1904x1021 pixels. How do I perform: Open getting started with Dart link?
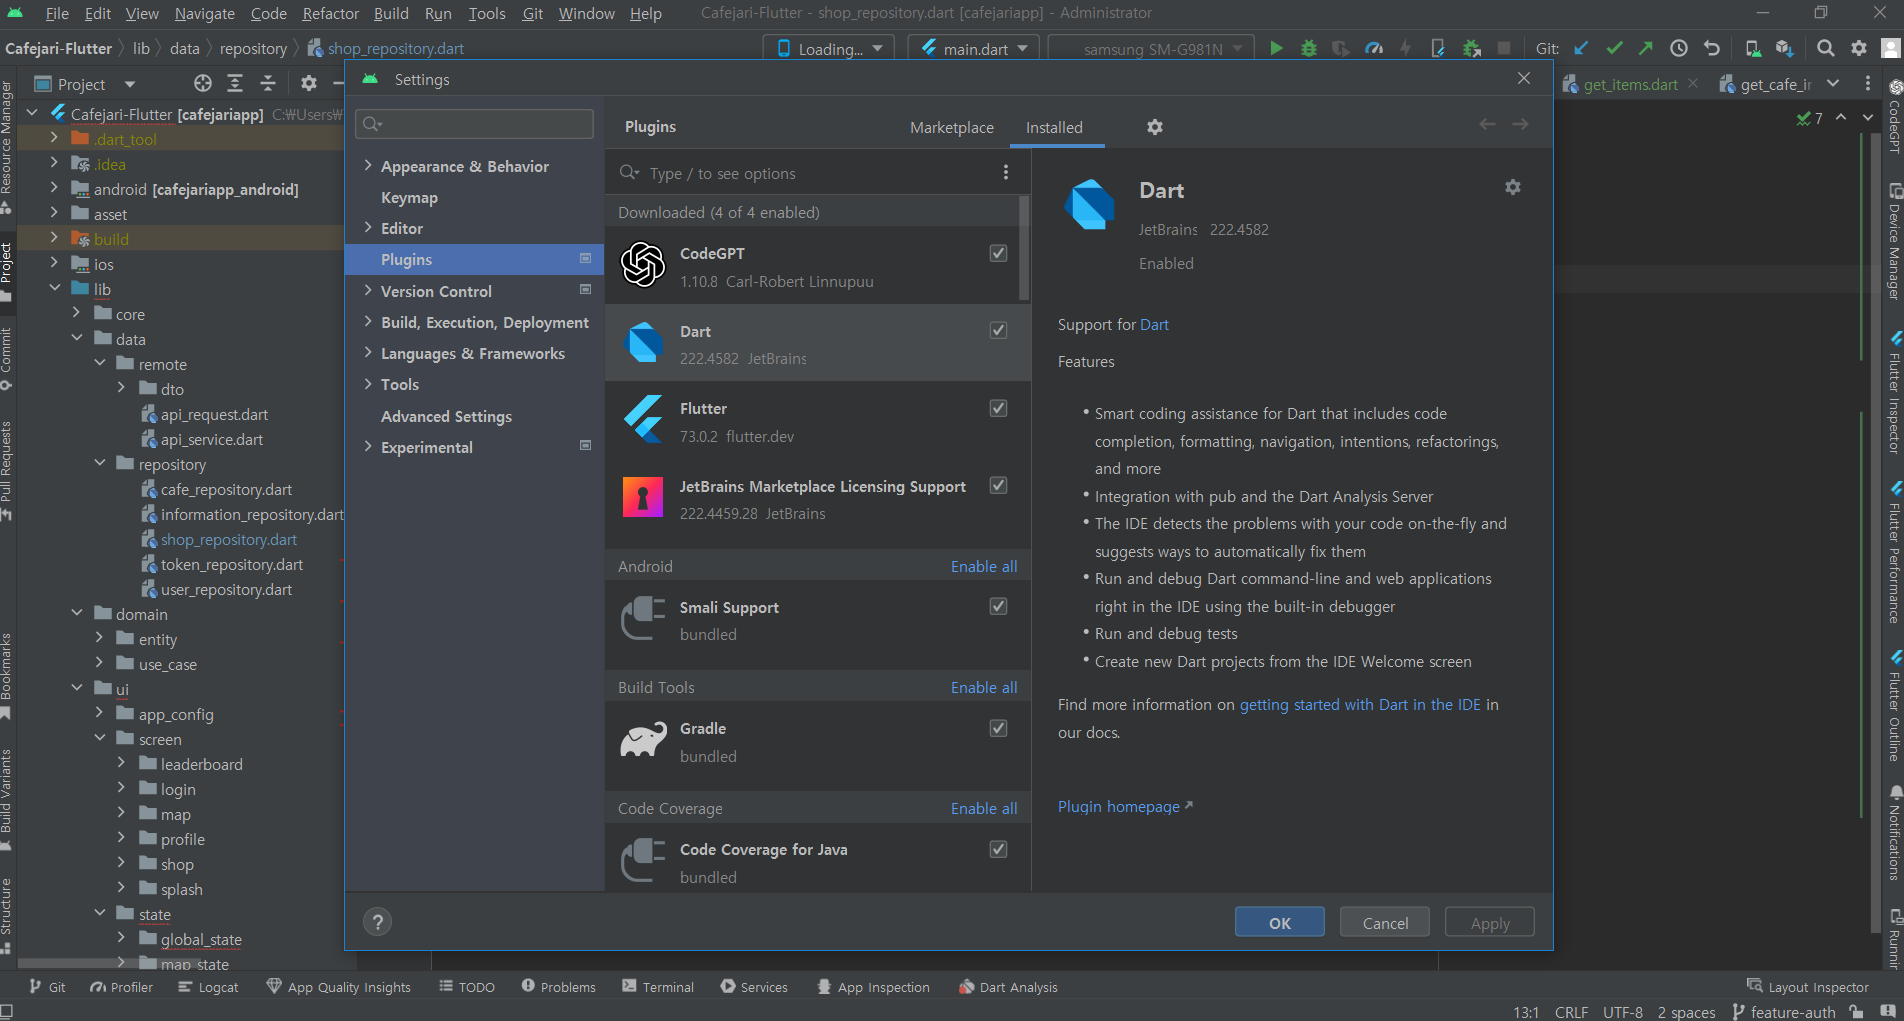pyautogui.click(x=1360, y=704)
